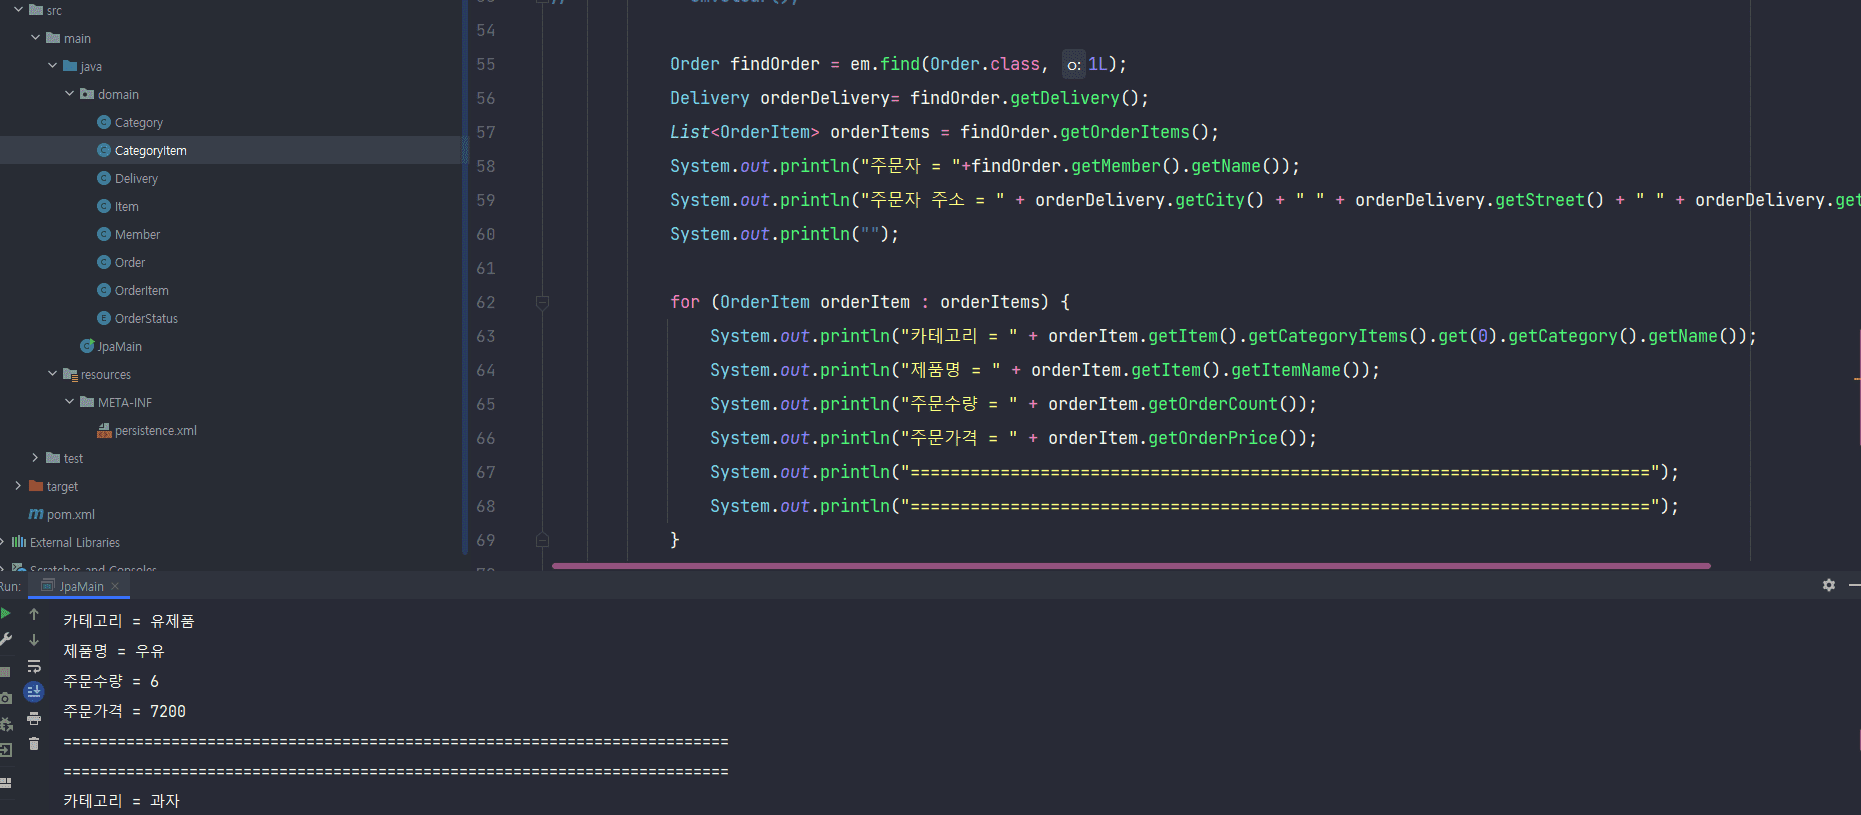Click getOrderCount() call on line 65
Viewport: 1861px width, 815px height.
coord(1227,404)
